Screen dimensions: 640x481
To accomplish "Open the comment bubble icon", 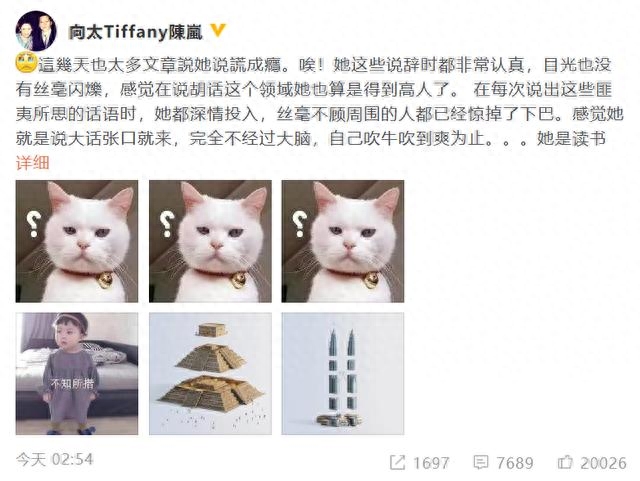I will pyautogui.click(x=481, y=462).
